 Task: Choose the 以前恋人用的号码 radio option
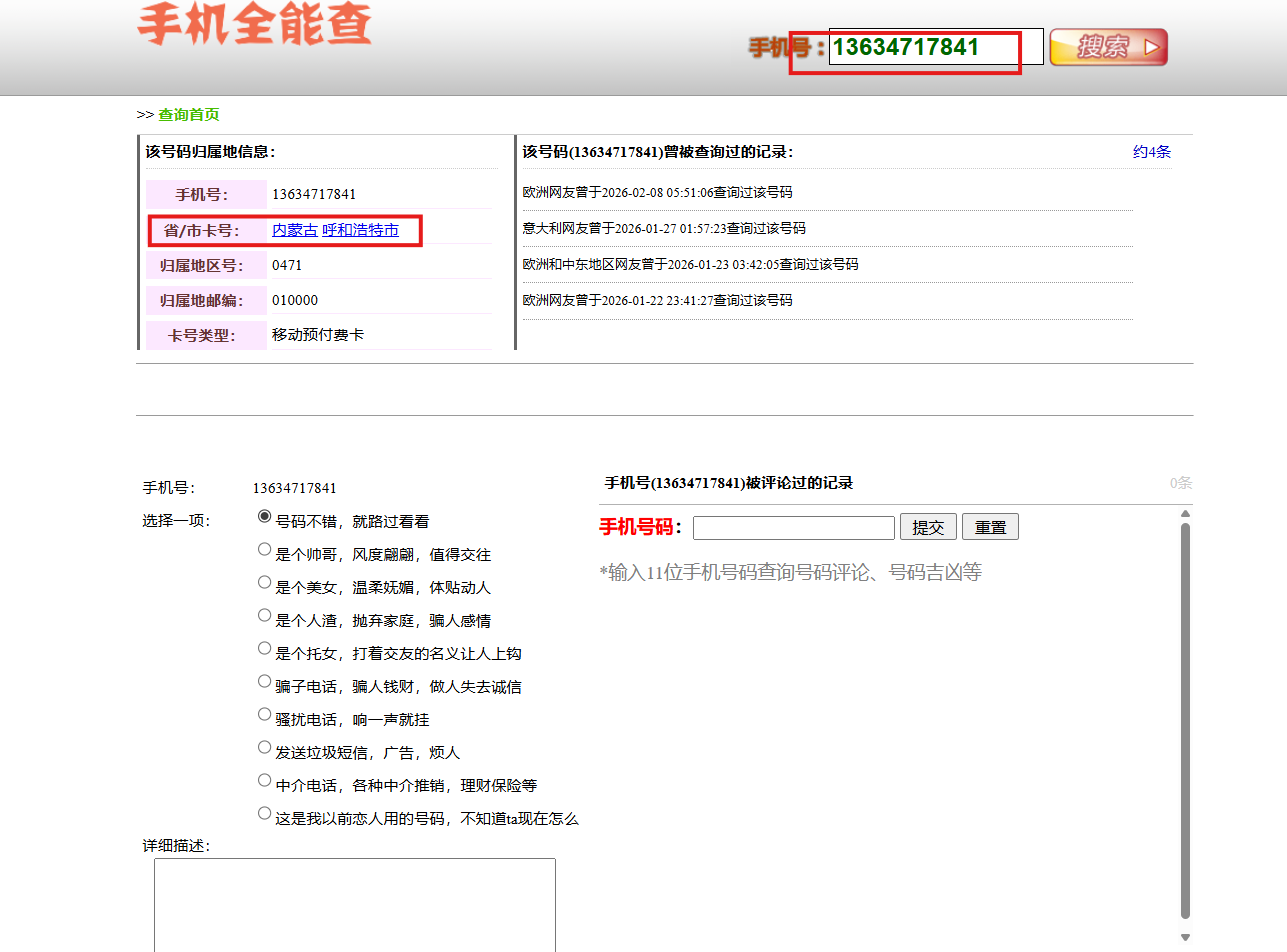point(264,813)
